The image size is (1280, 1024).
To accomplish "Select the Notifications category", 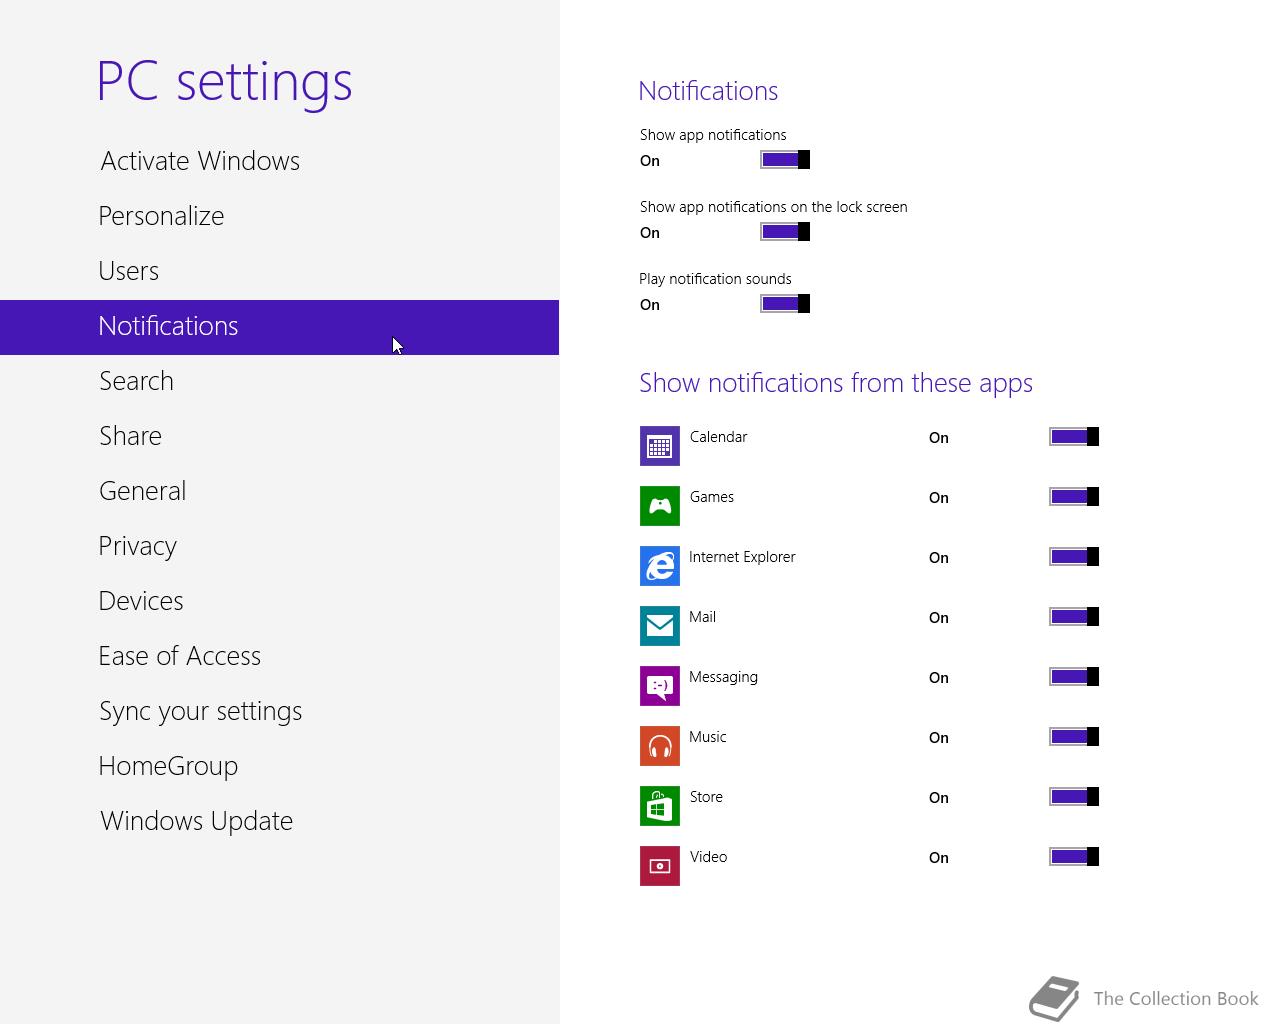I will click(x=279, y=327).
